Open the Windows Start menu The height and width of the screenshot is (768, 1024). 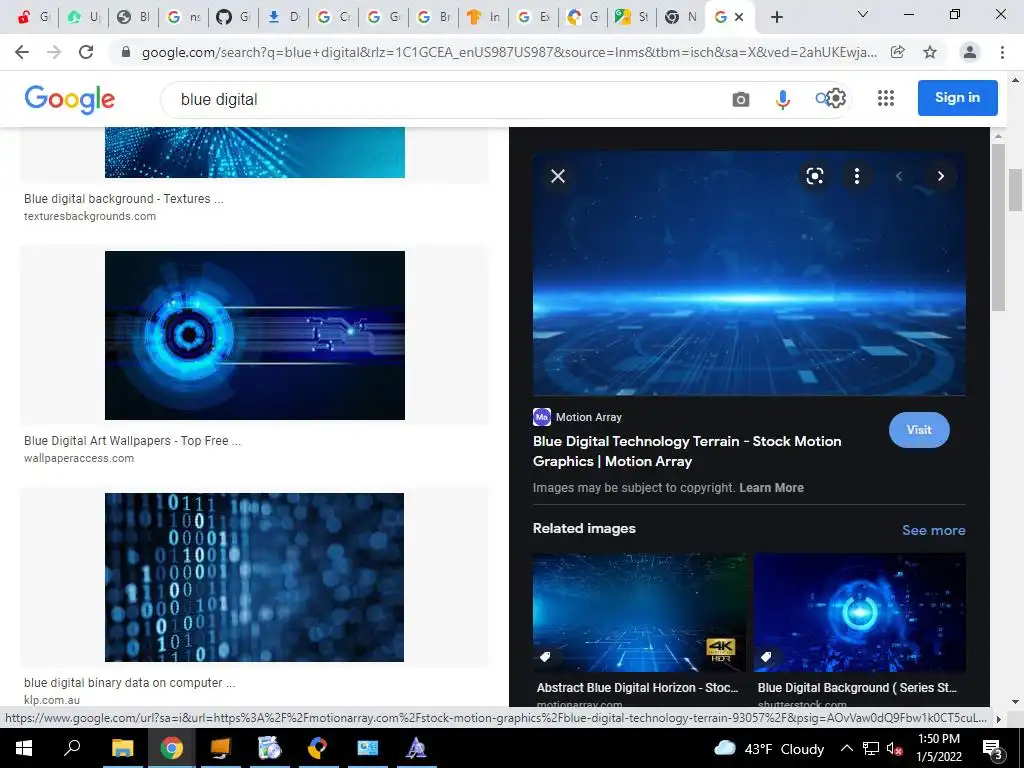(24, 748)
